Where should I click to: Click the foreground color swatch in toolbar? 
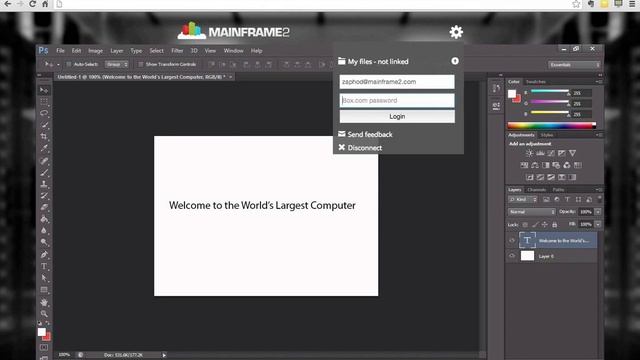(42, 332)
